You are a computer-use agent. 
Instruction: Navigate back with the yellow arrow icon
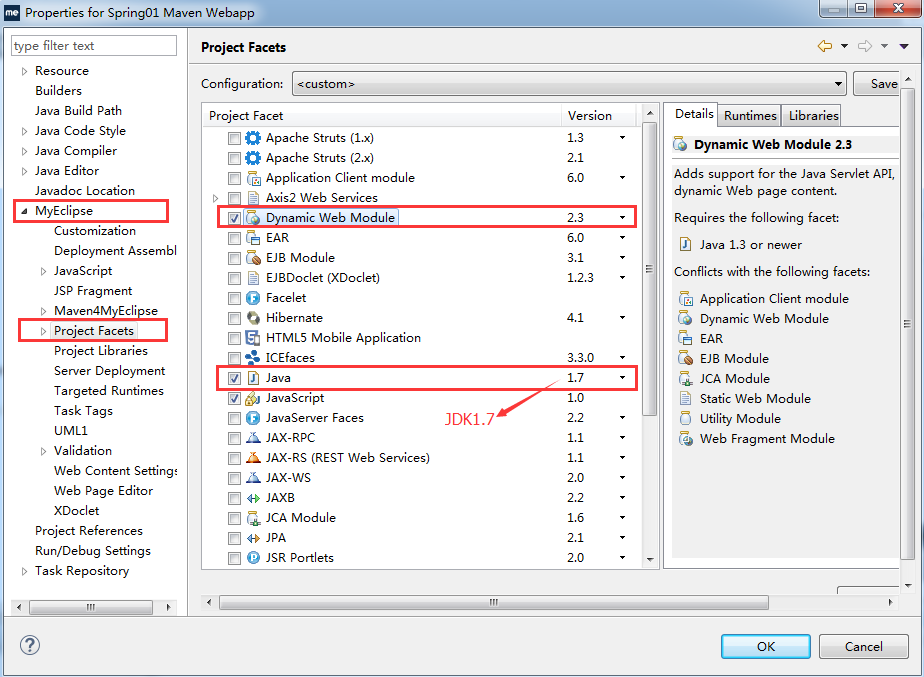coord(825,46)
